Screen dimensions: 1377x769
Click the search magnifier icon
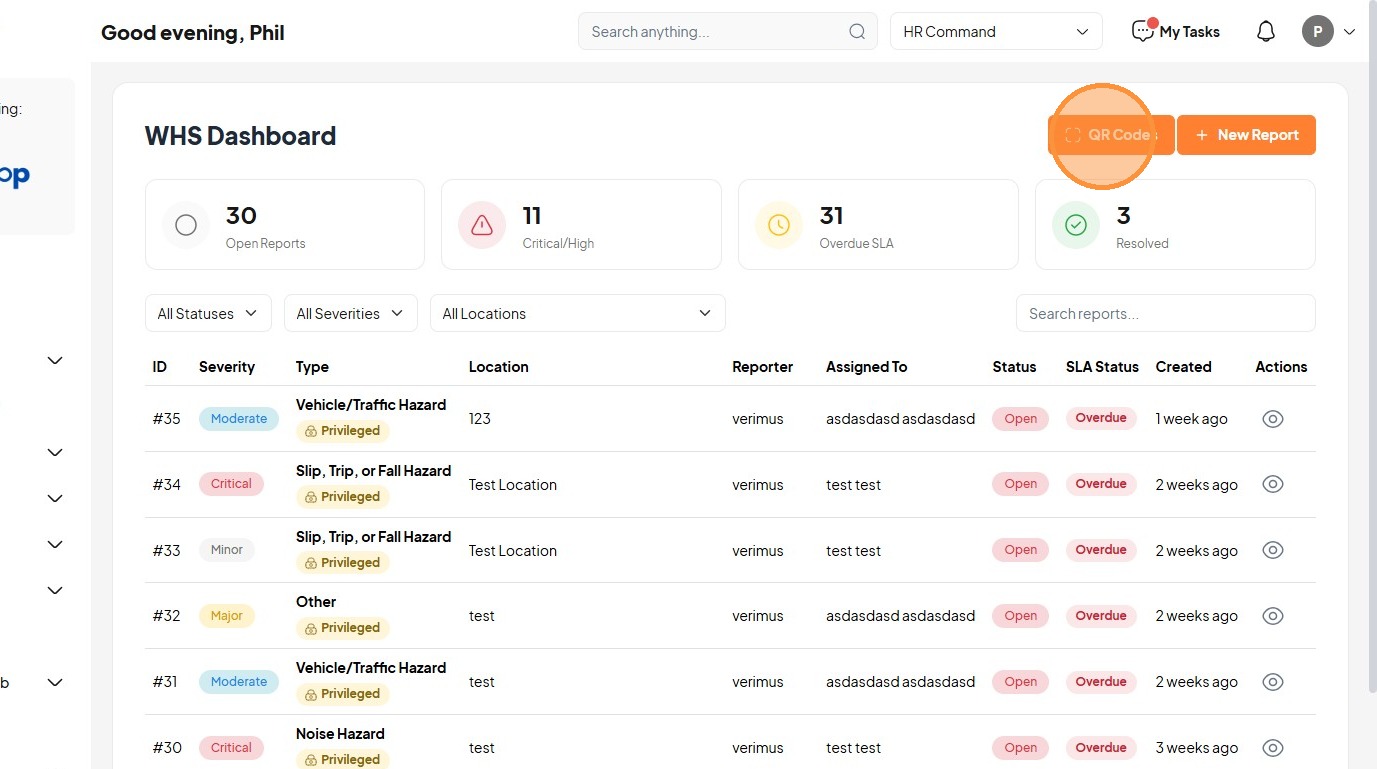pyautogui.click(x=857, y=32)
